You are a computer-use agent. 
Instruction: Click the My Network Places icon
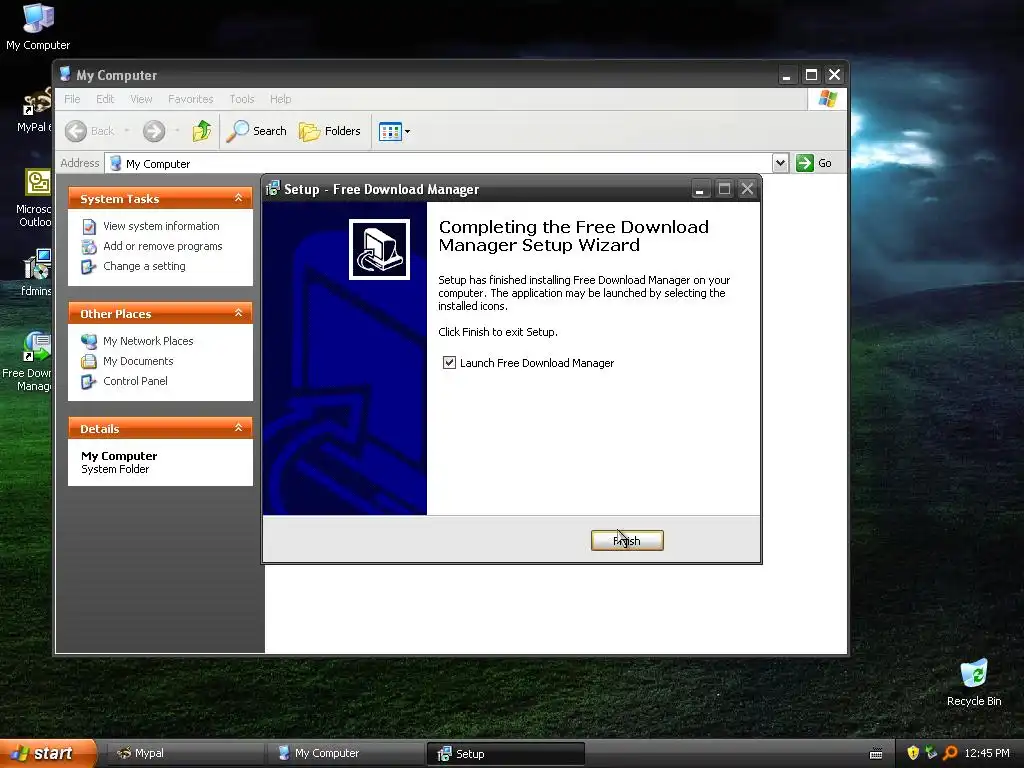[x=89, y=342]
